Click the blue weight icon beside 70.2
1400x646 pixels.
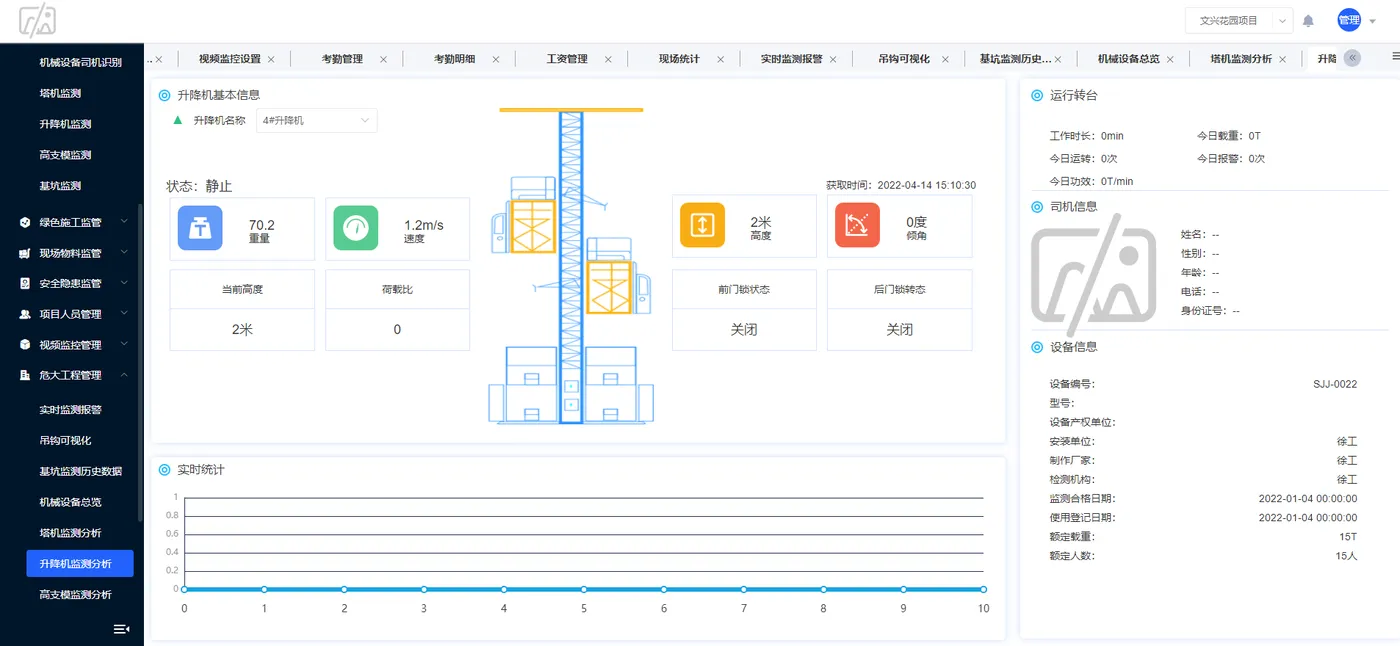200,227
